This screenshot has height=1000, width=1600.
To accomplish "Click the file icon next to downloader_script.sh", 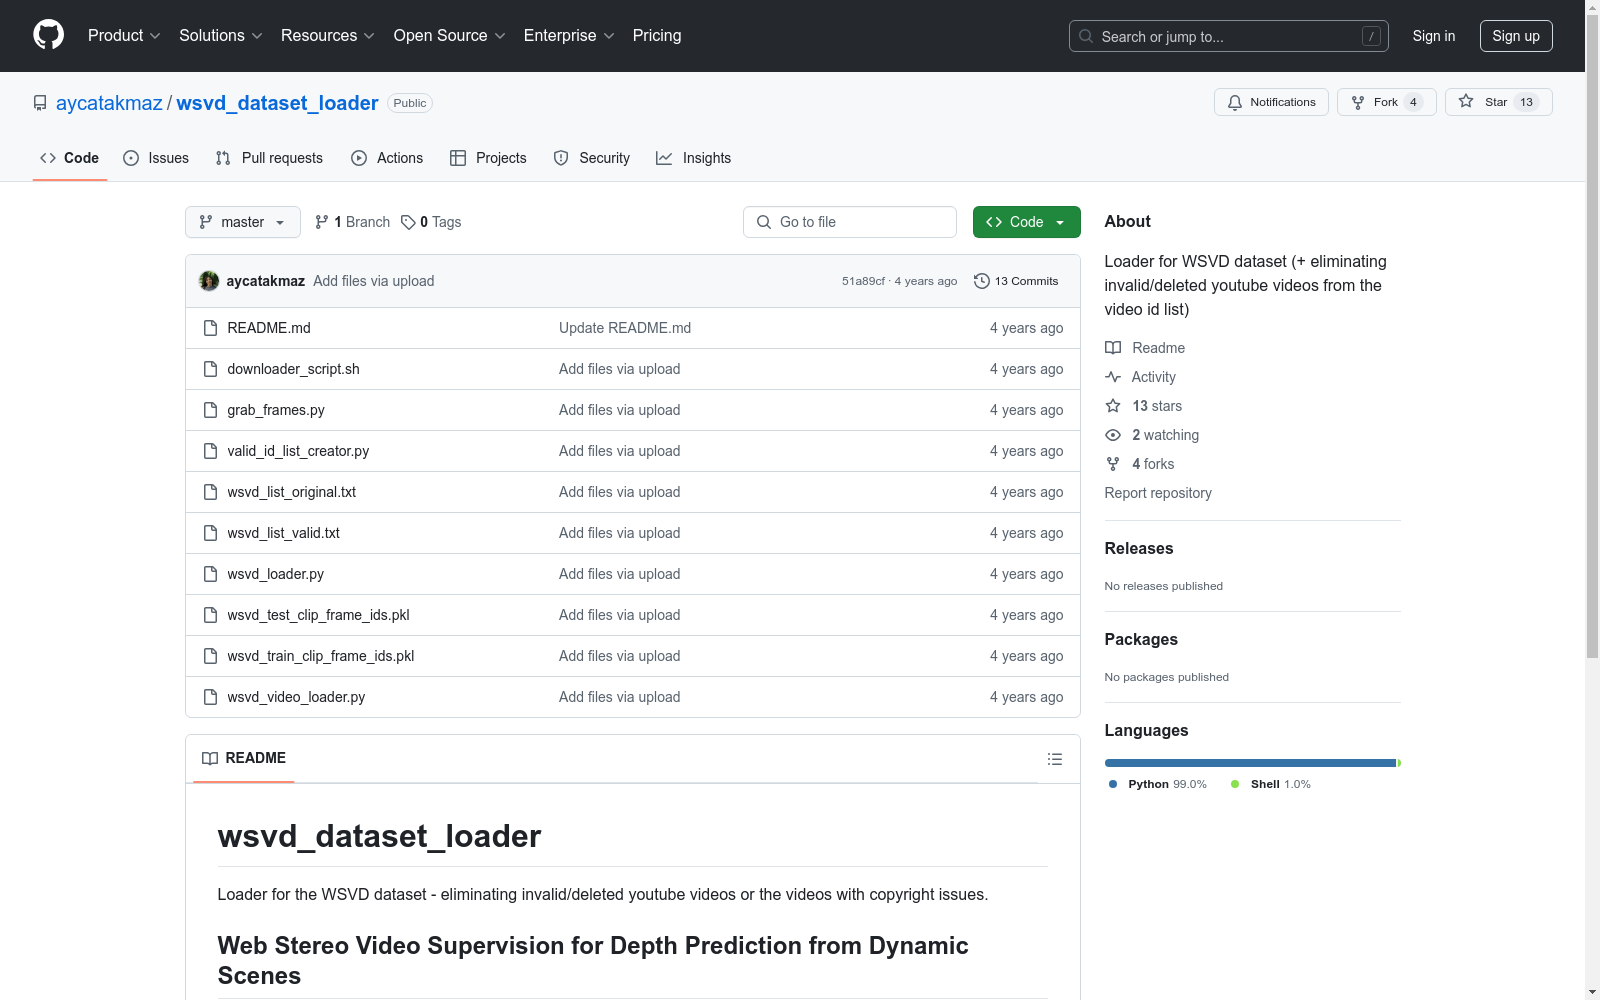I will [x=210, y=369].
